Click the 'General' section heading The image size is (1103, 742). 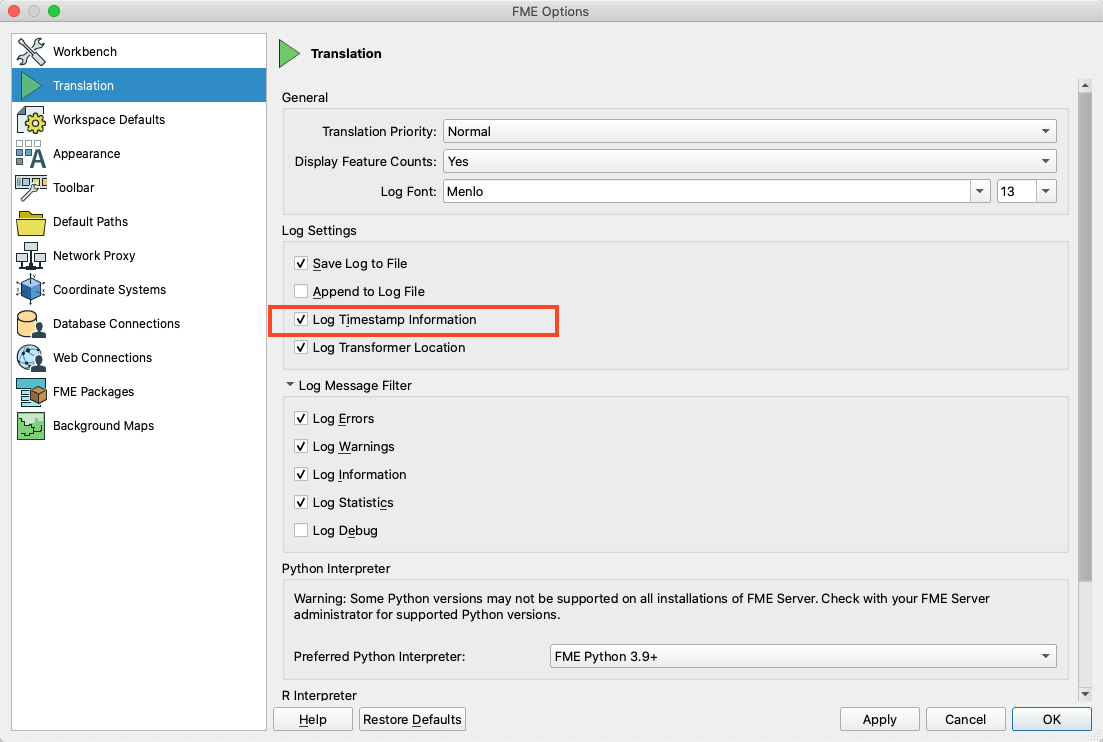(305, 97)
